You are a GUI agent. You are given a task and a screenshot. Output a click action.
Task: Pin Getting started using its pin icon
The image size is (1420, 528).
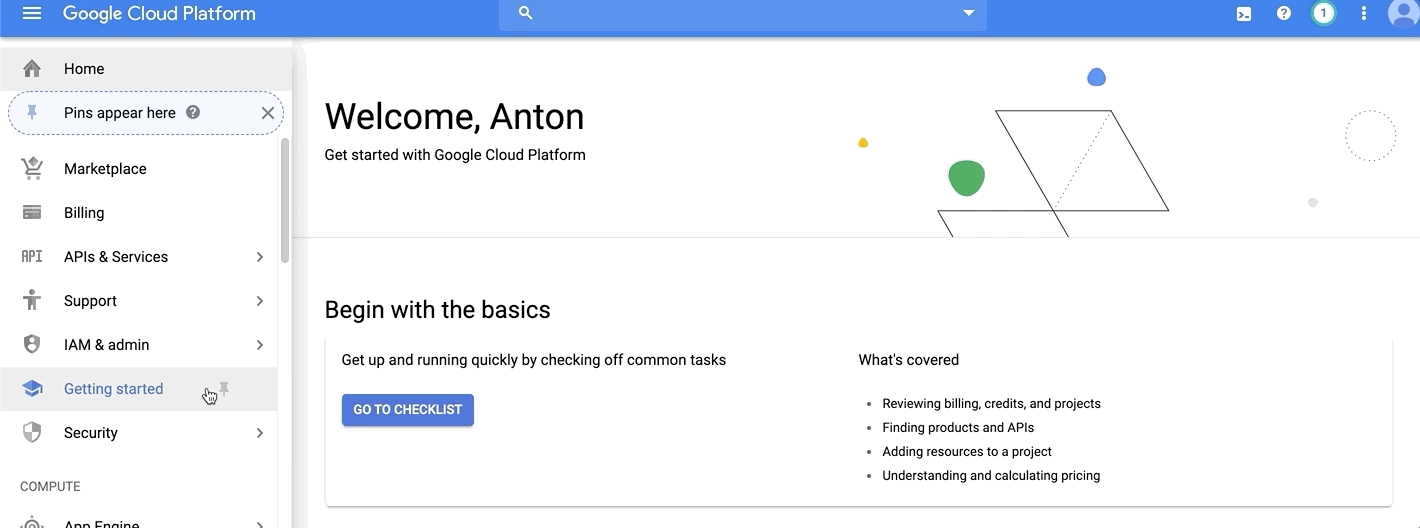224,389
